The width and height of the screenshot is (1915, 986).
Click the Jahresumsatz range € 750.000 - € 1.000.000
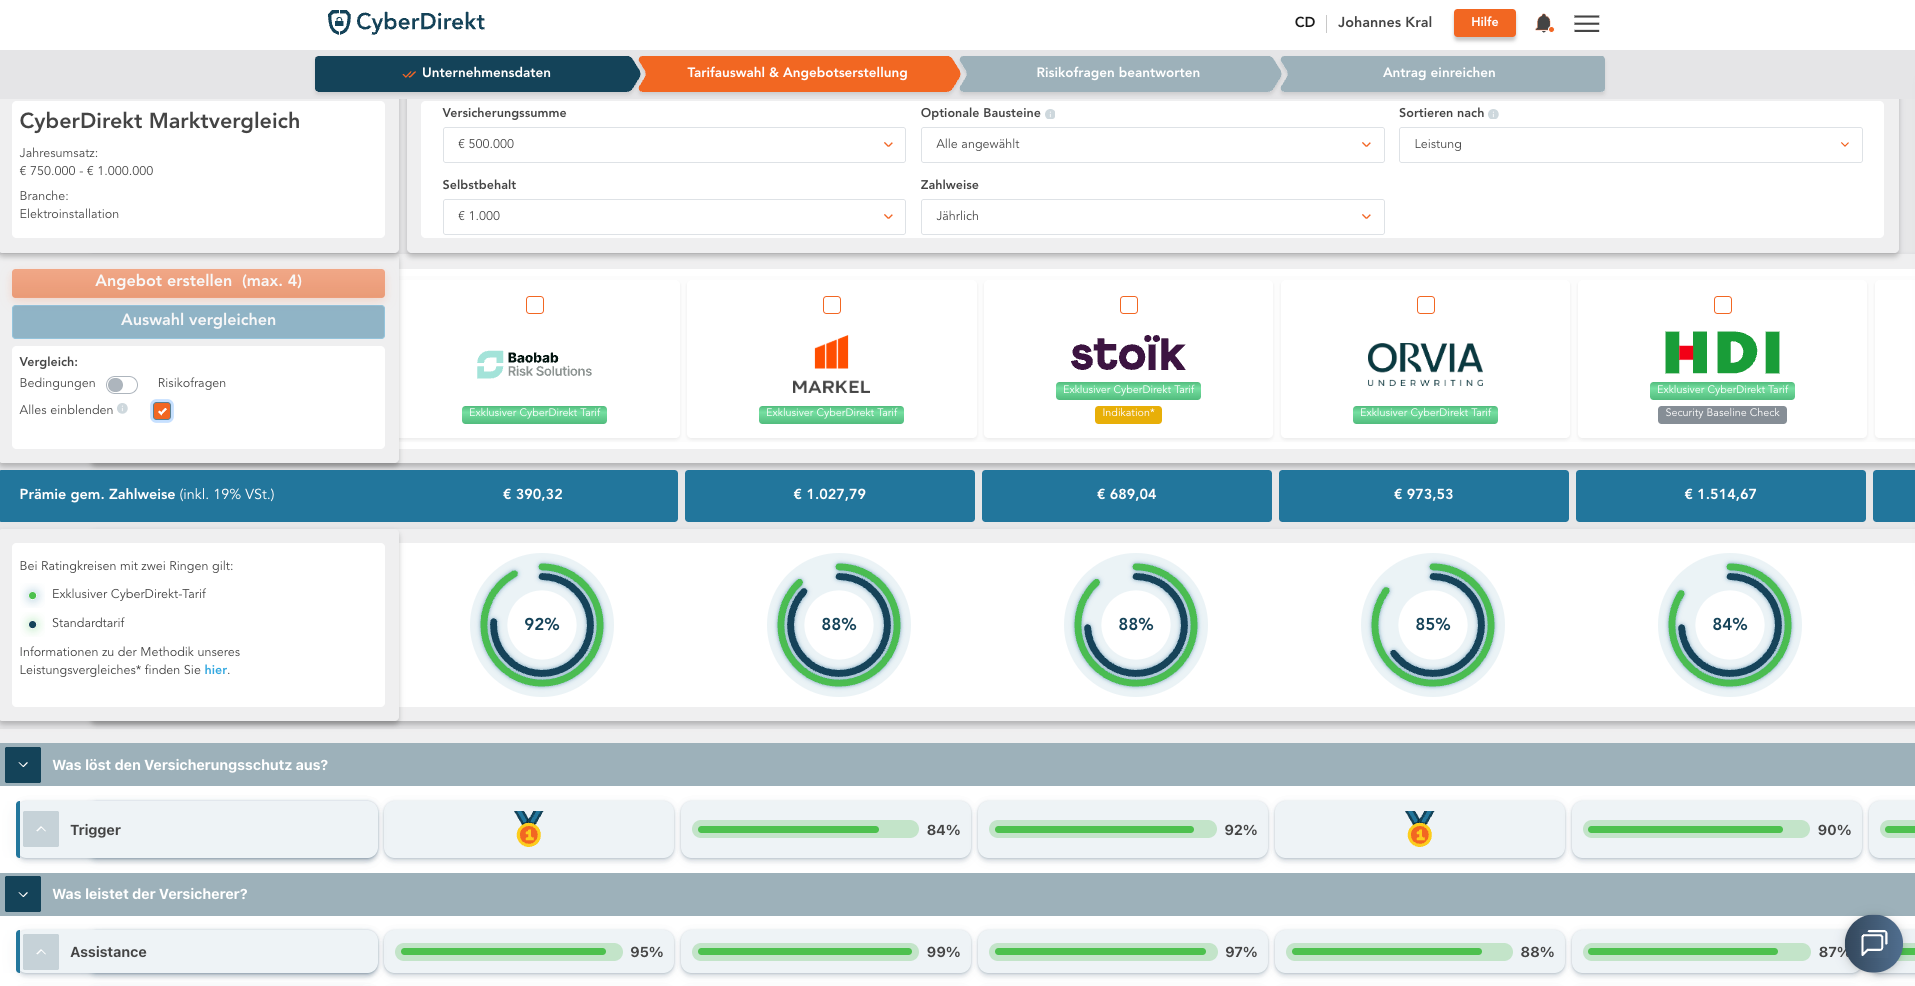coord(87,171)
